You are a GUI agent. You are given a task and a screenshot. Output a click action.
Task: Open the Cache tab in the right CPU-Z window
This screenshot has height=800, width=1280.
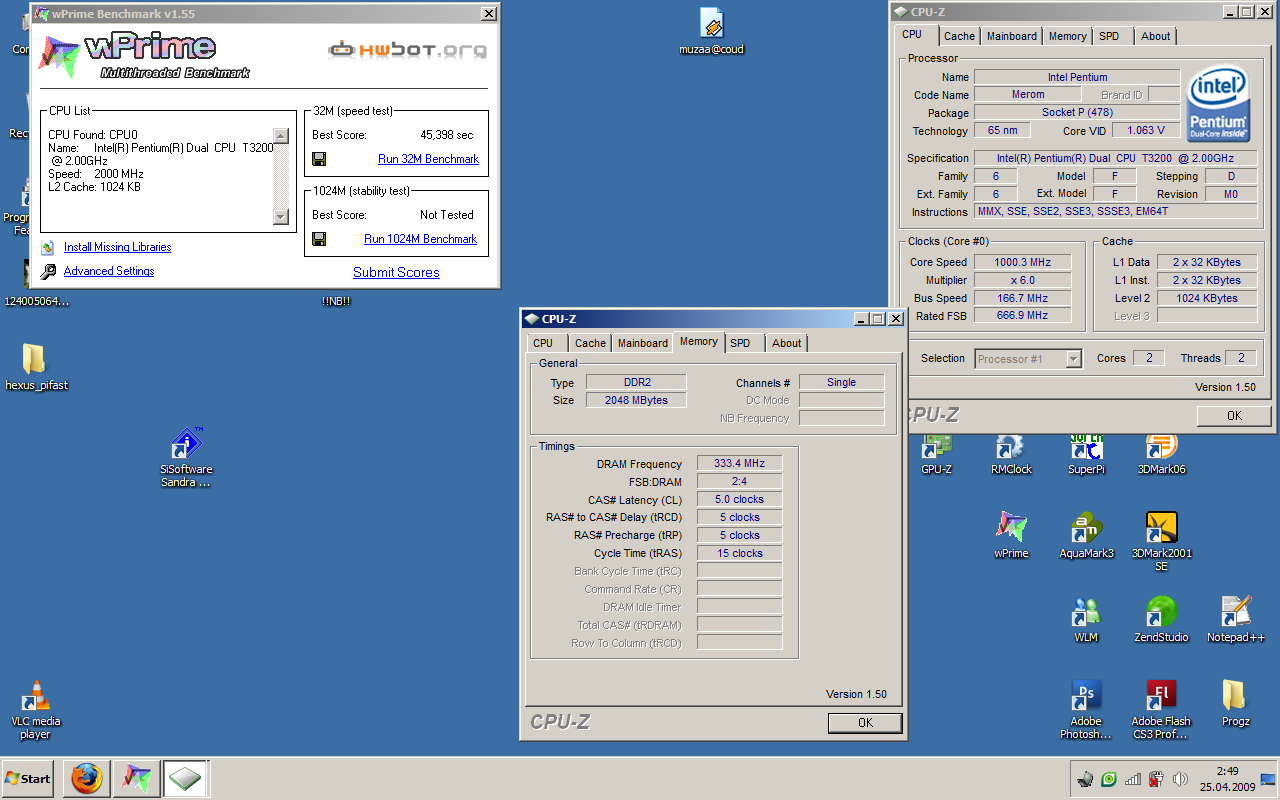[x=959, y=36]
